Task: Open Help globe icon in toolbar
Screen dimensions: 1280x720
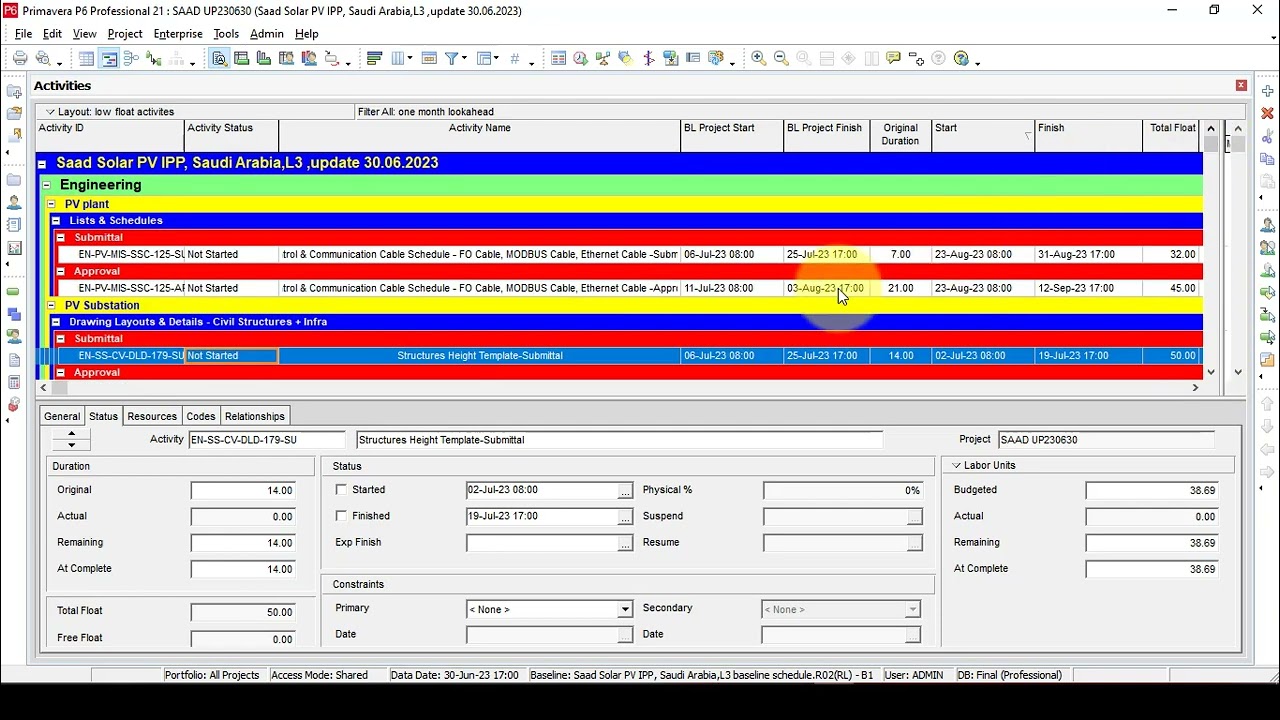Action: pyautogui.click(x=961, y=59)
